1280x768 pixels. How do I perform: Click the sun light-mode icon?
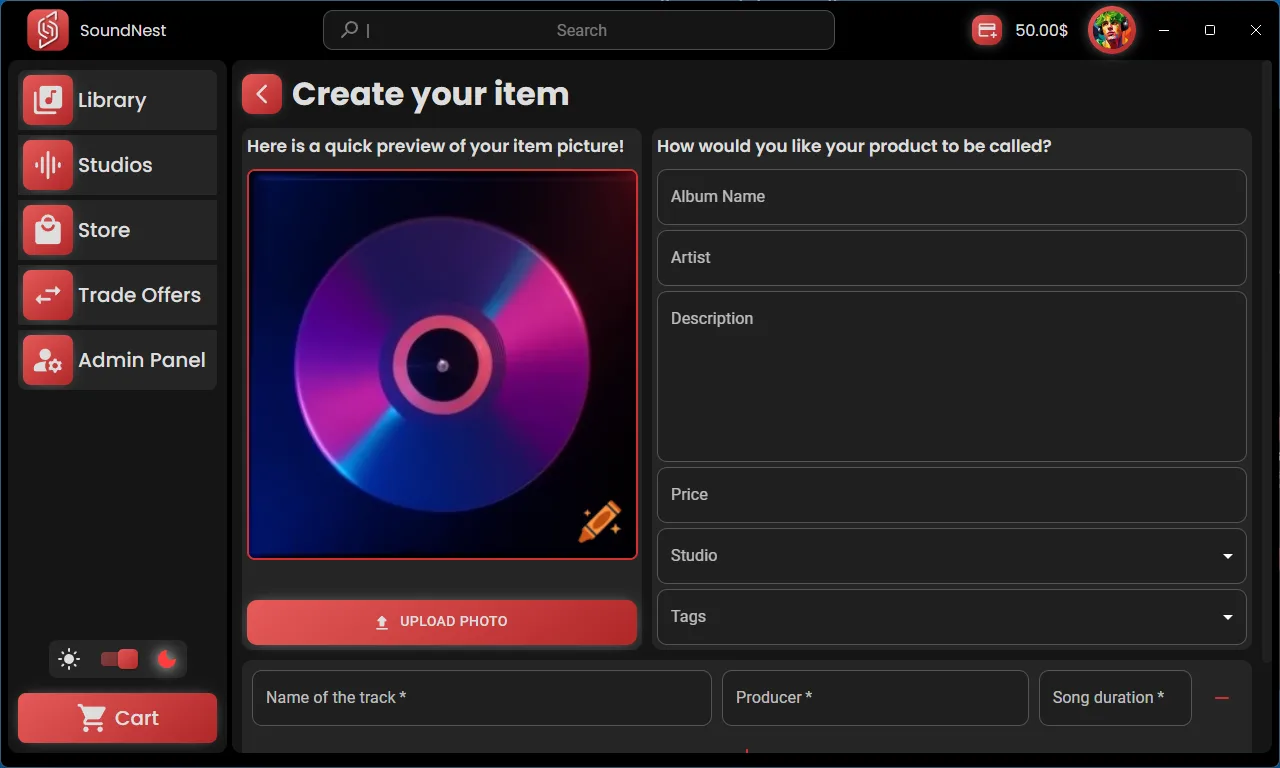click(69, 659)
